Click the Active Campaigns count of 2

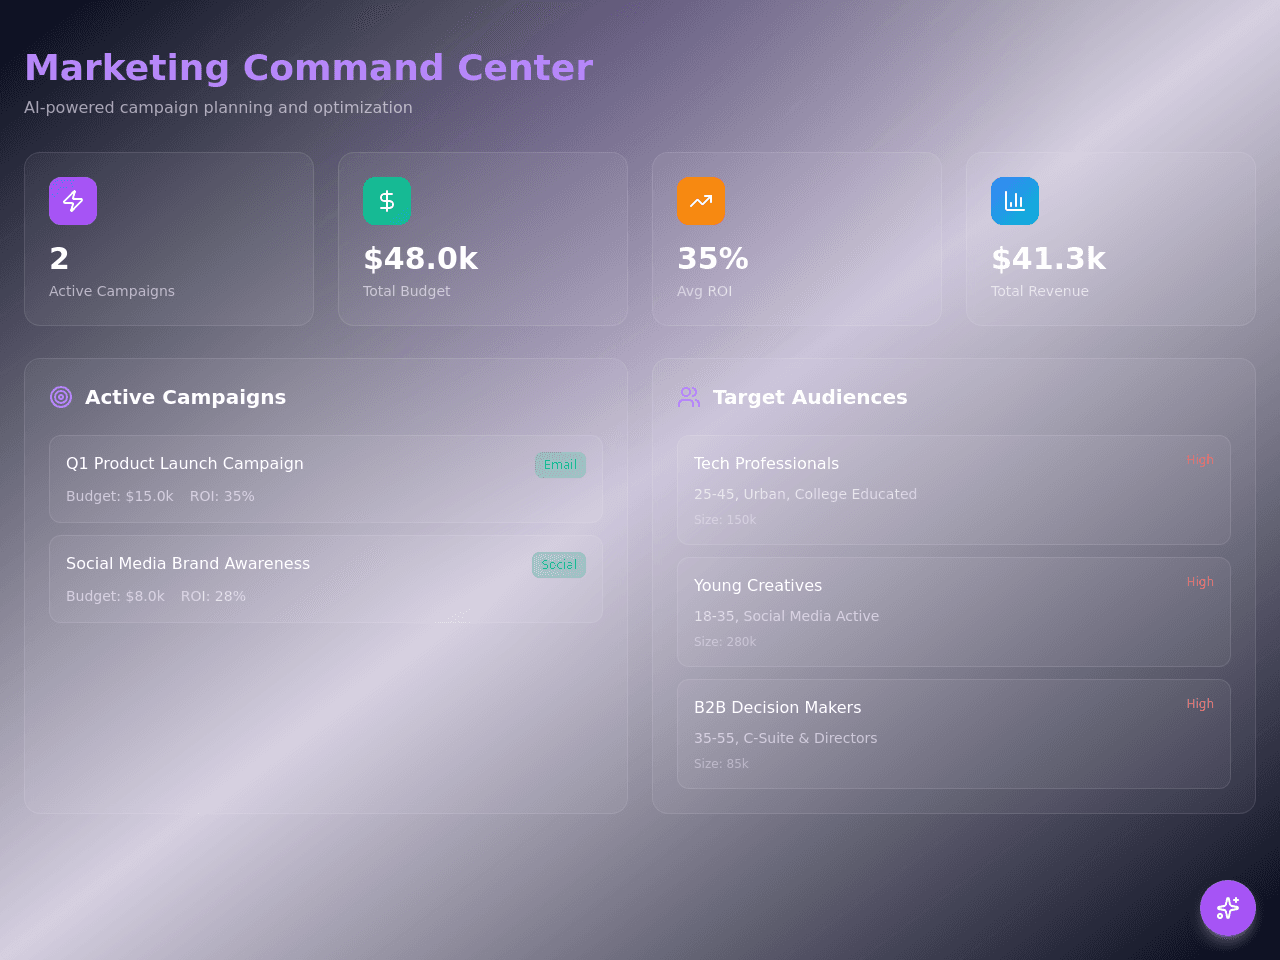(59, 259)
